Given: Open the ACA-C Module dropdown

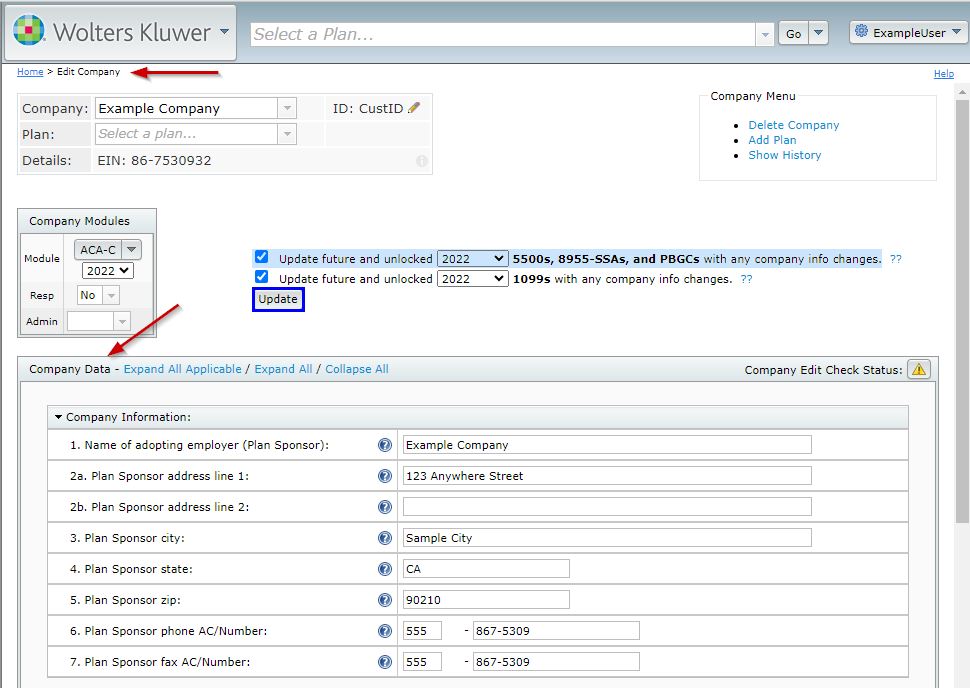Looking at the screenshot, I should point(132,249).
